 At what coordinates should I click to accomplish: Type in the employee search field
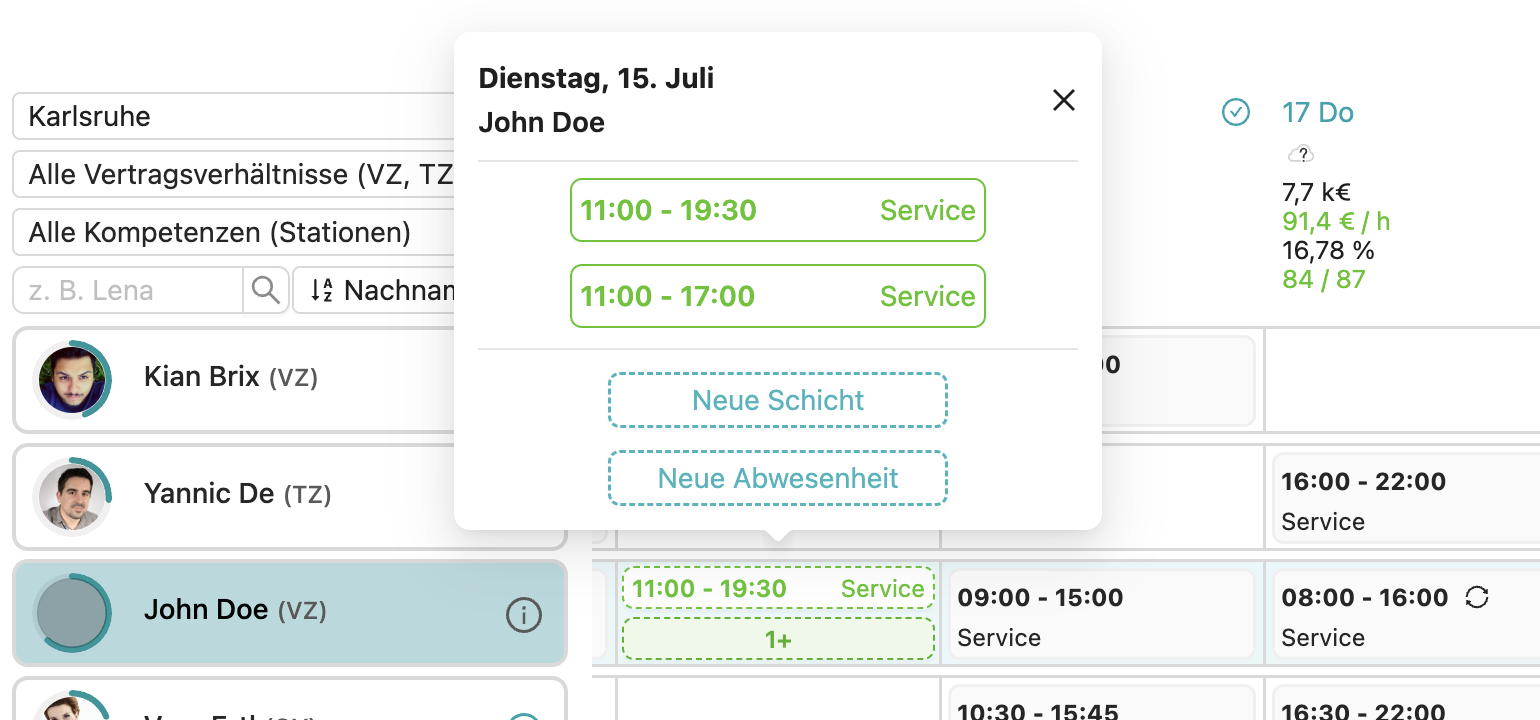point(128,291)
